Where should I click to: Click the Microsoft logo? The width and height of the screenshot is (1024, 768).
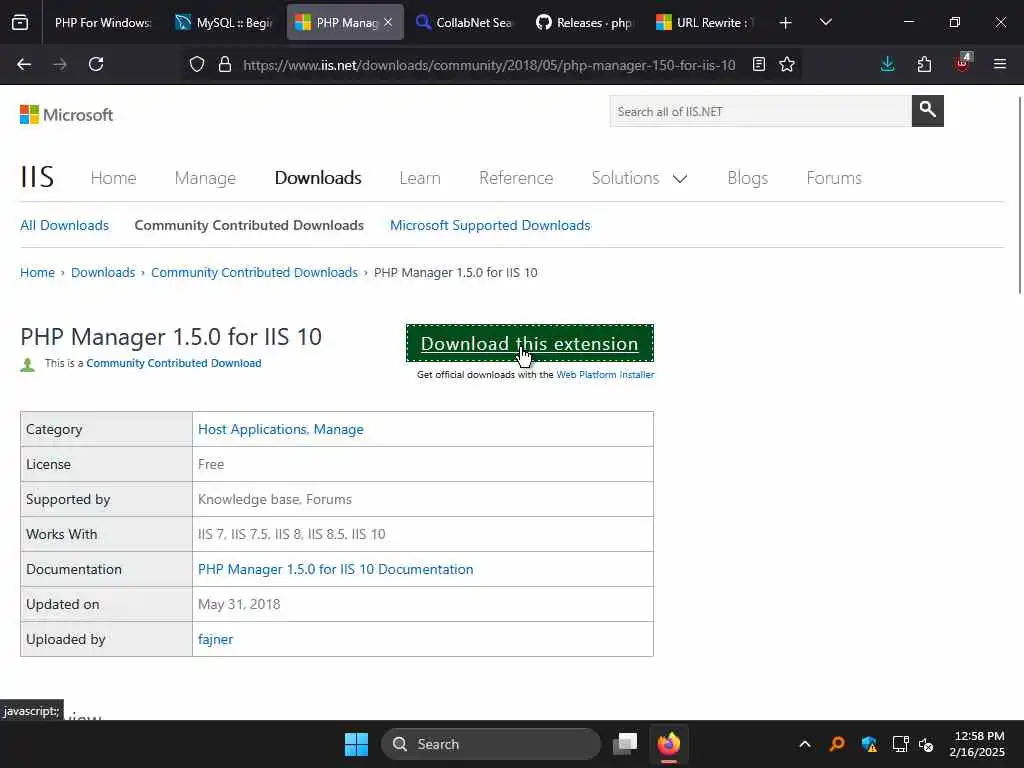[67, 115]
